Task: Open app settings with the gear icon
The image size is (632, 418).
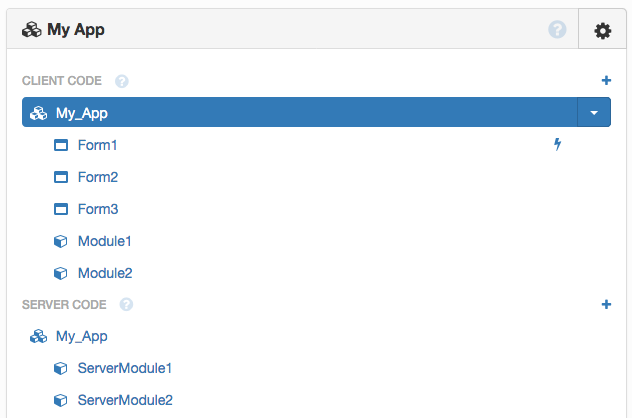Action: (x=602, y=31)
